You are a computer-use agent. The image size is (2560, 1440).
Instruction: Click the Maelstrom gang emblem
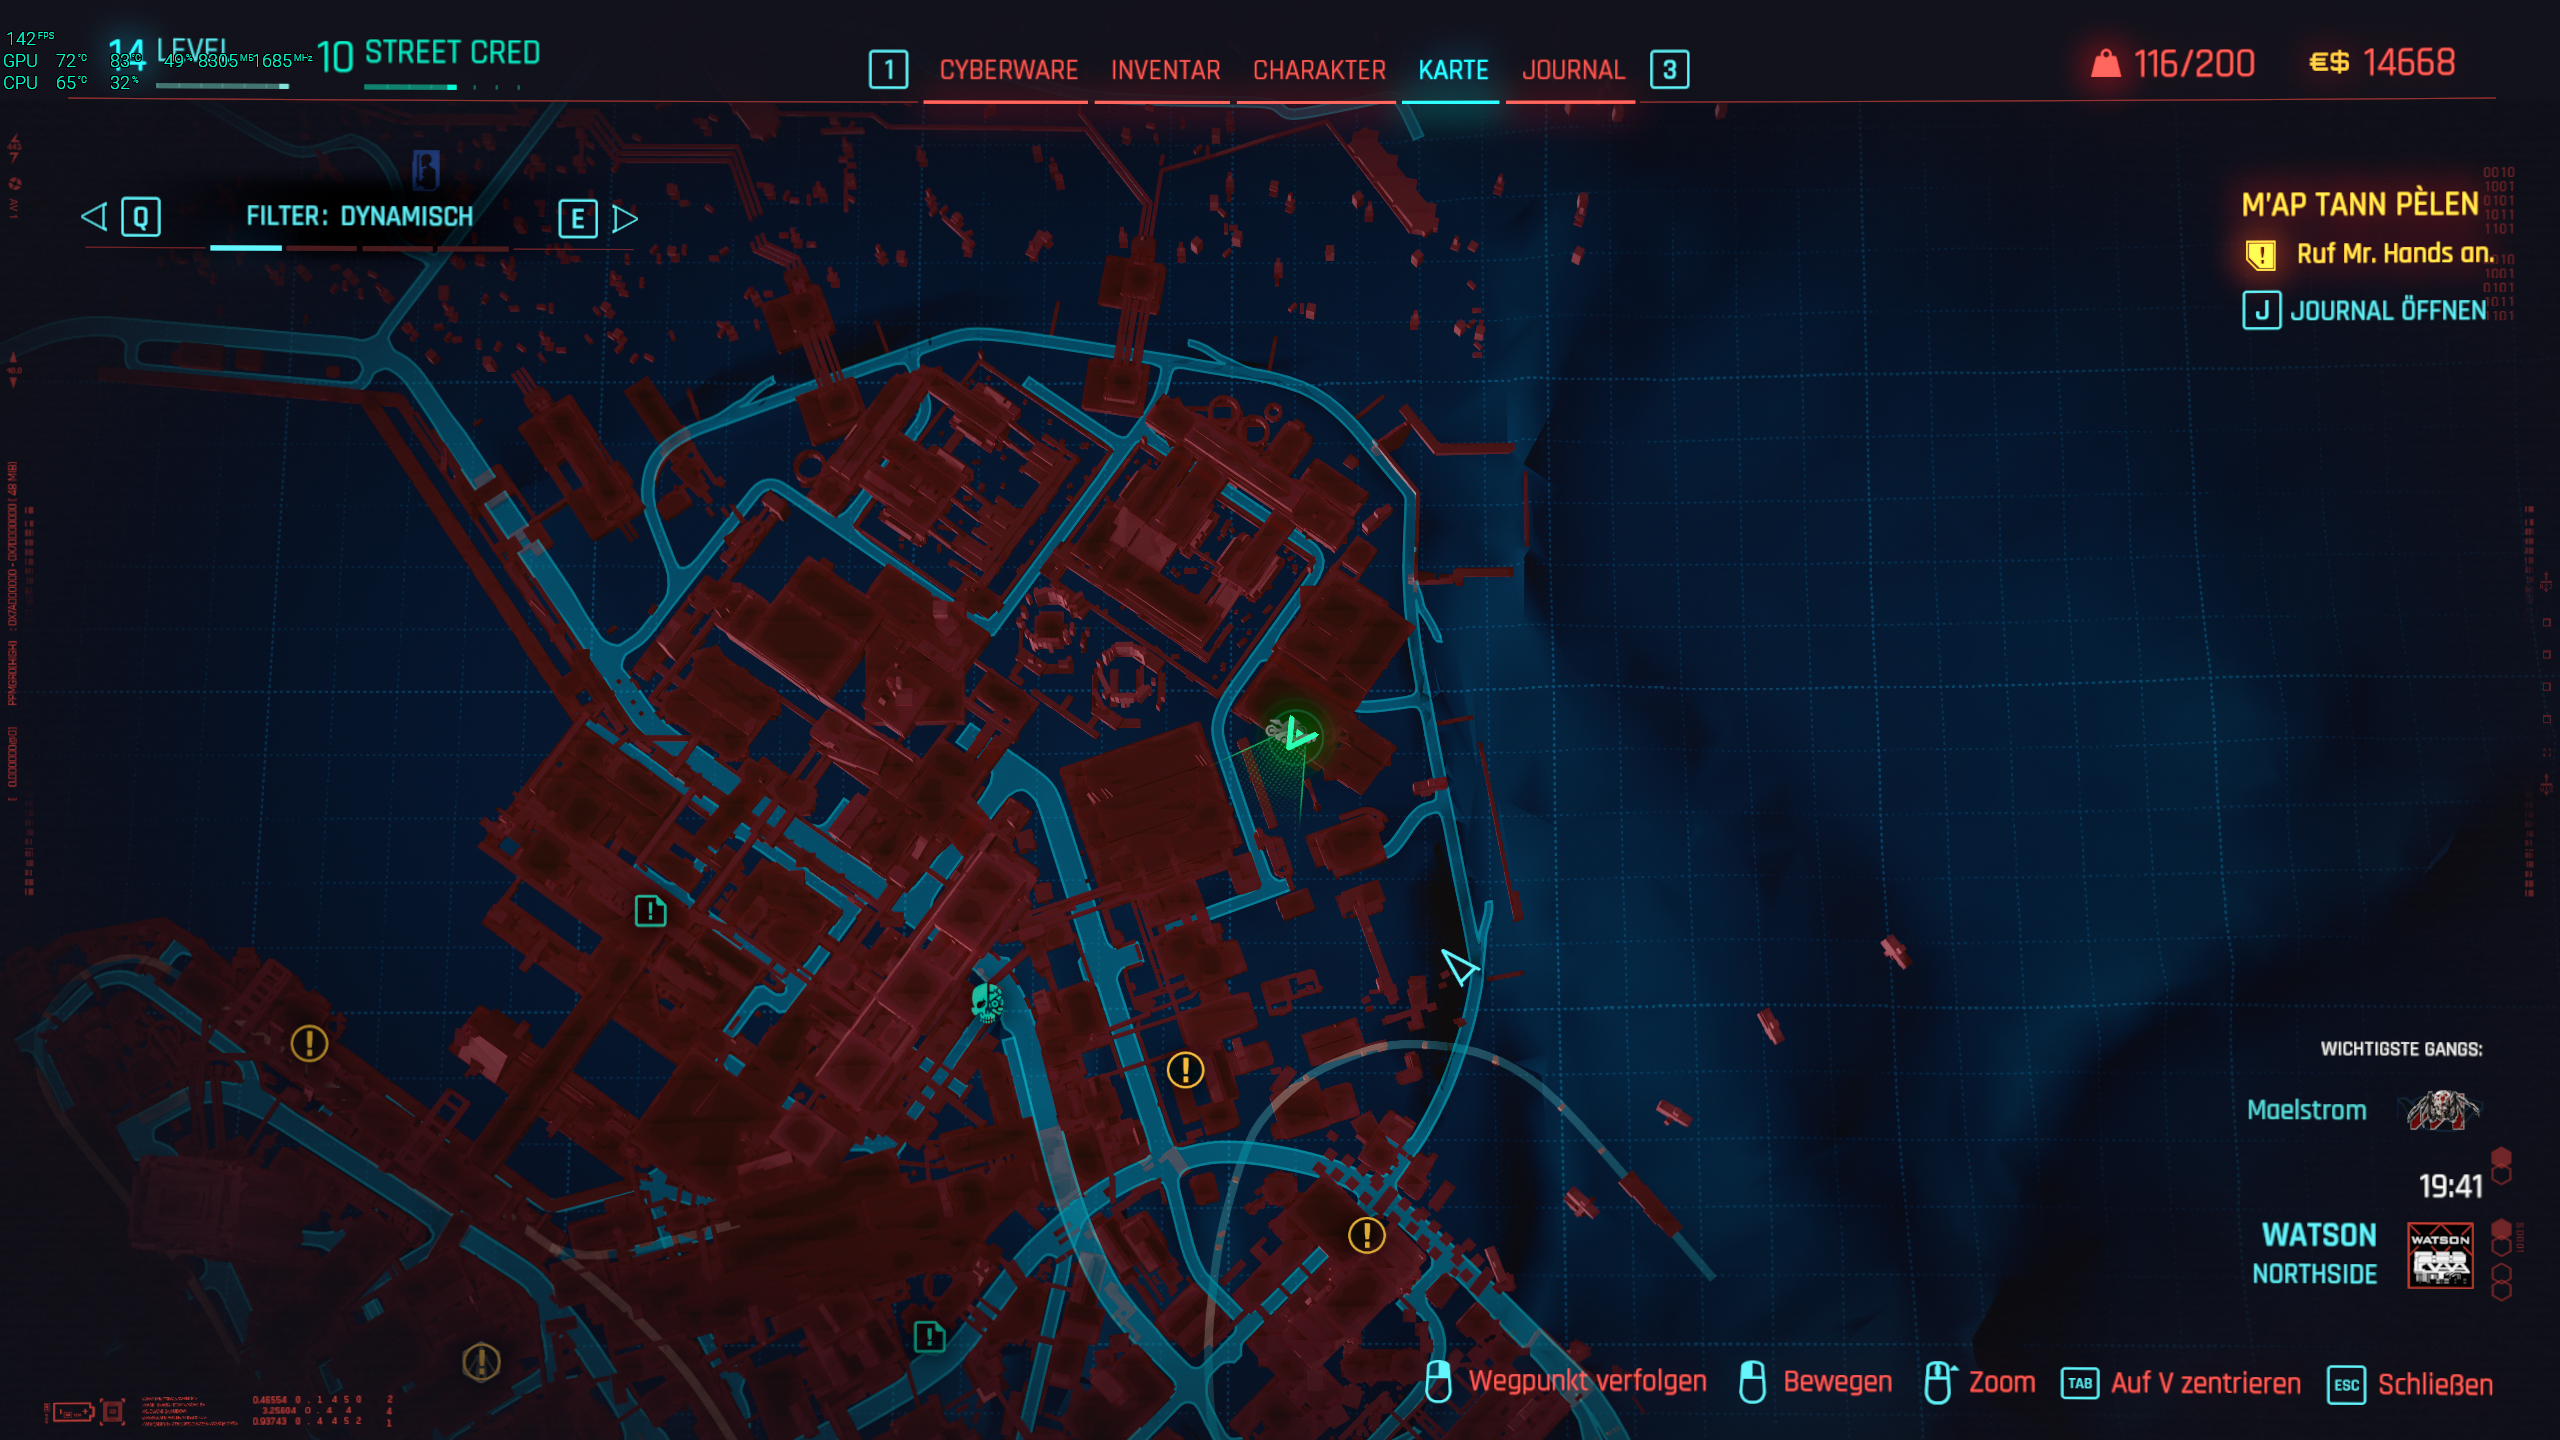2441,1110
